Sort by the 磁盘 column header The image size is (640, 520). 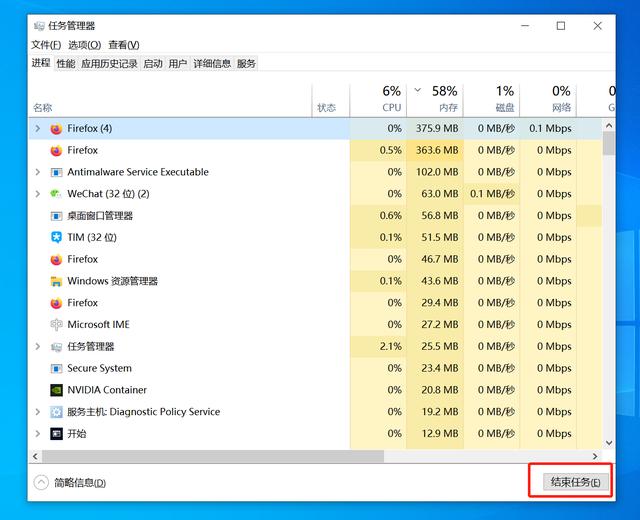pyautogui.click(x=491, y=99)
